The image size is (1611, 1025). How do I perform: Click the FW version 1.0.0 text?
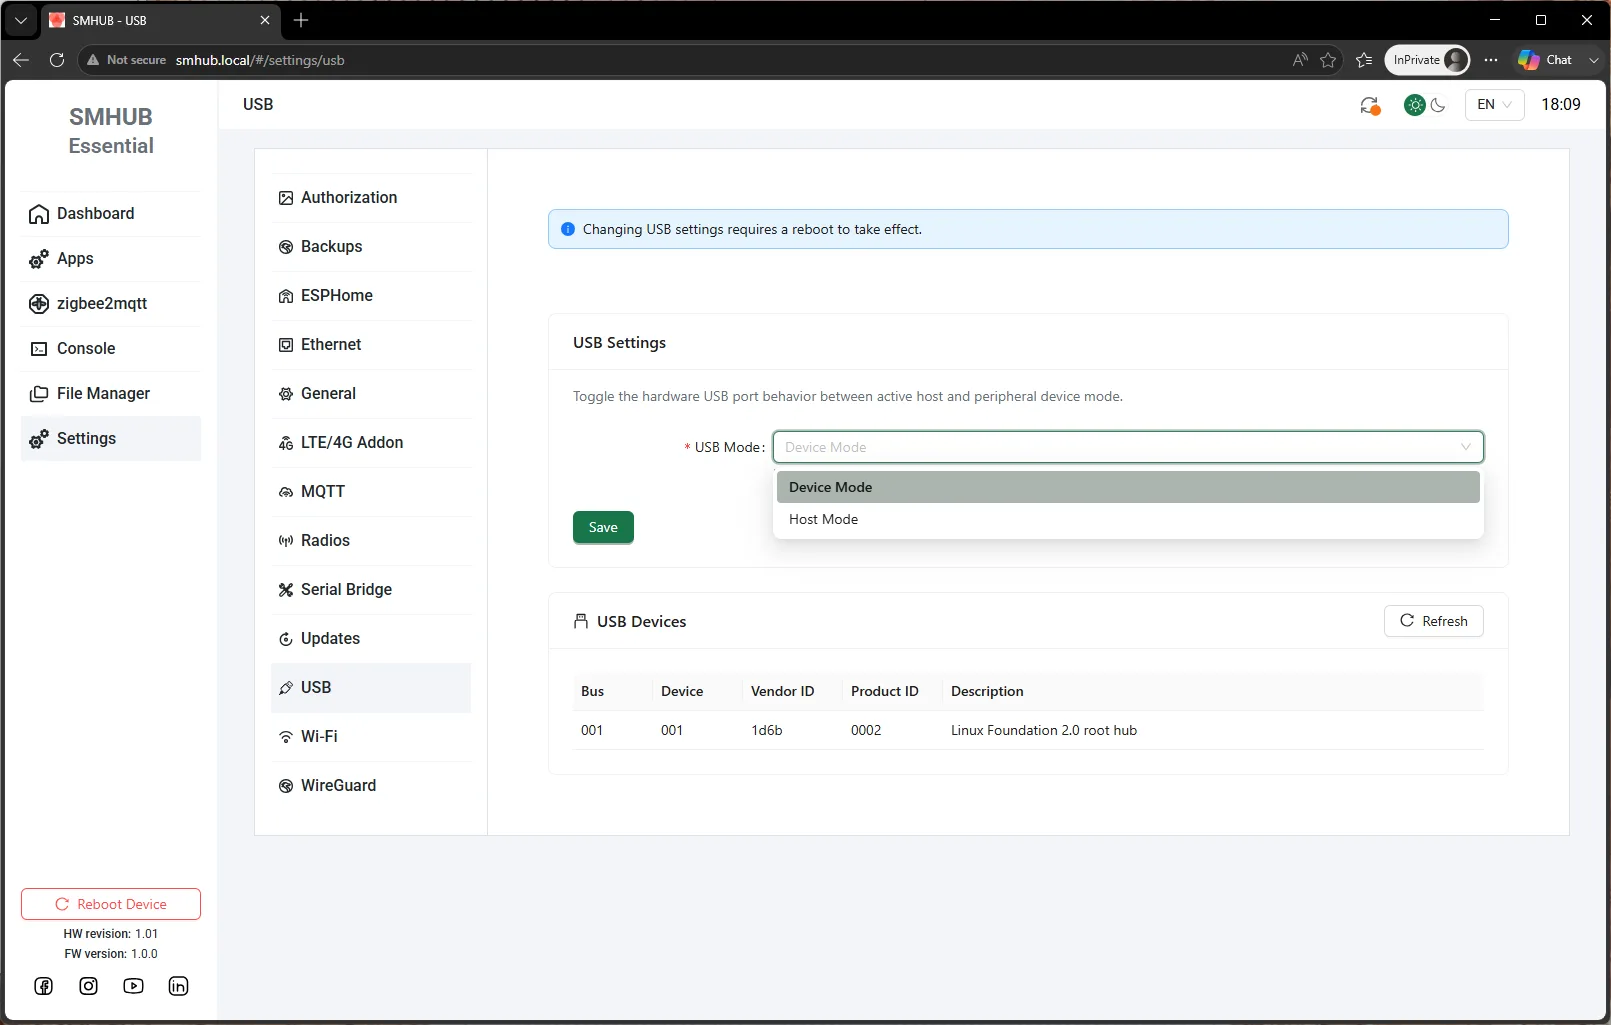coord(111,954)
